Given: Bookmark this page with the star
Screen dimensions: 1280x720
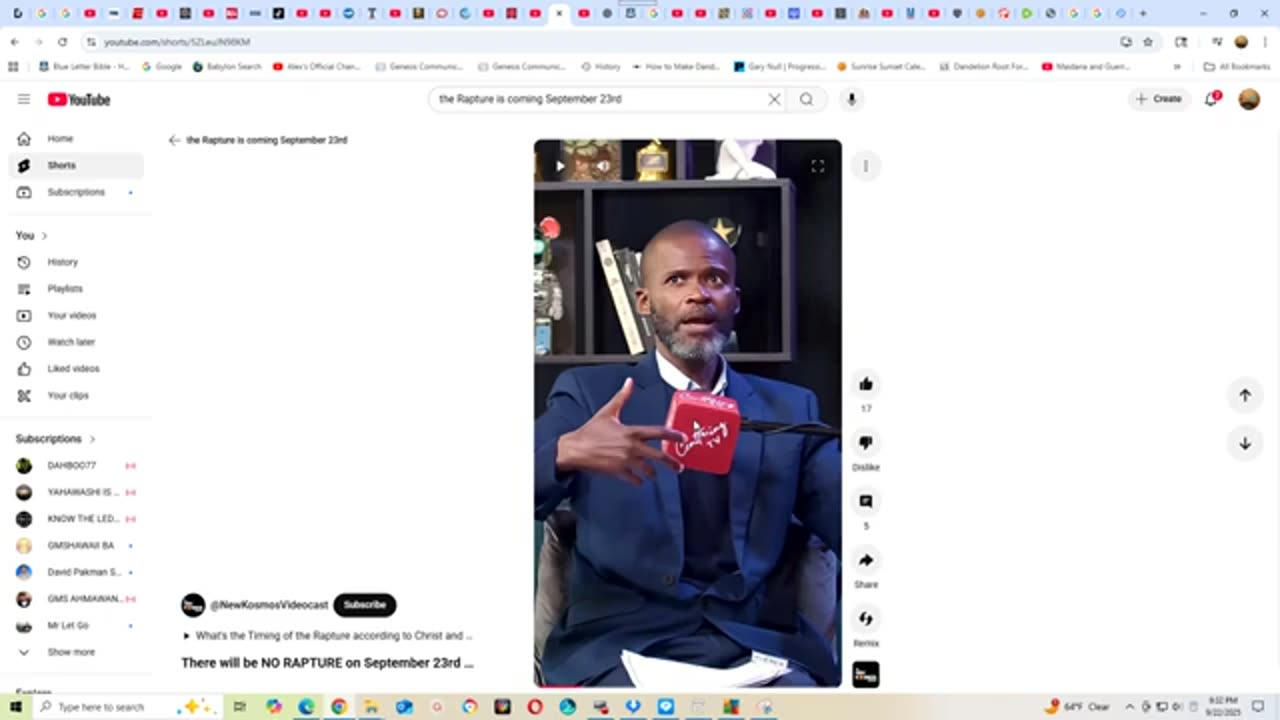Looking at the screenshot, I should point(1148,42).
